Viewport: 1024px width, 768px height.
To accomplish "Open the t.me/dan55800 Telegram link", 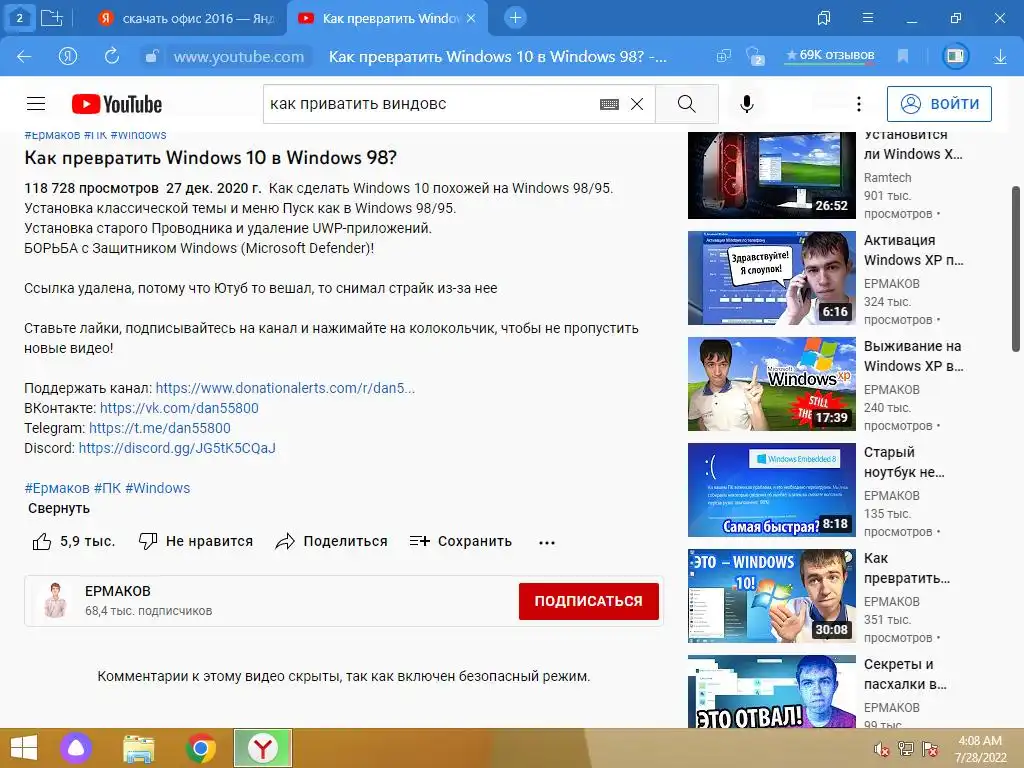I will pyautogui.click(x=159, y=428).
